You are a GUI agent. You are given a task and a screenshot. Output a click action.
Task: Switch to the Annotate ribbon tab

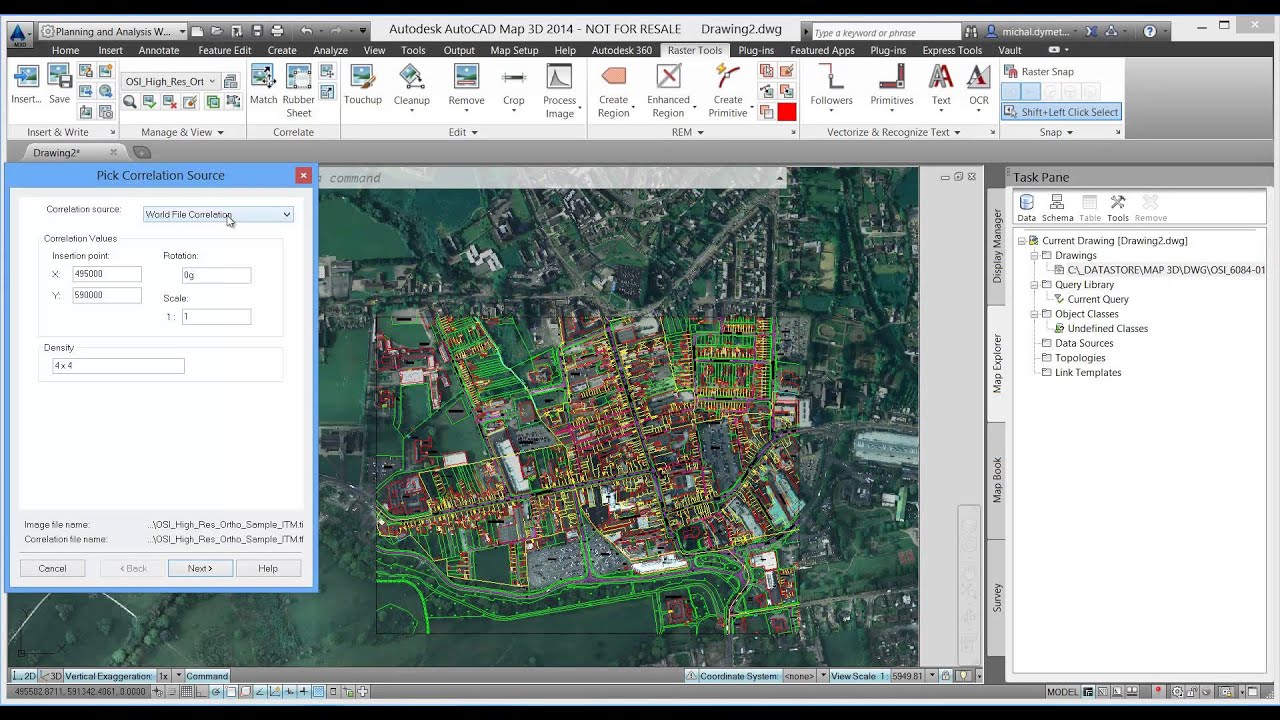tap(159, 50)
